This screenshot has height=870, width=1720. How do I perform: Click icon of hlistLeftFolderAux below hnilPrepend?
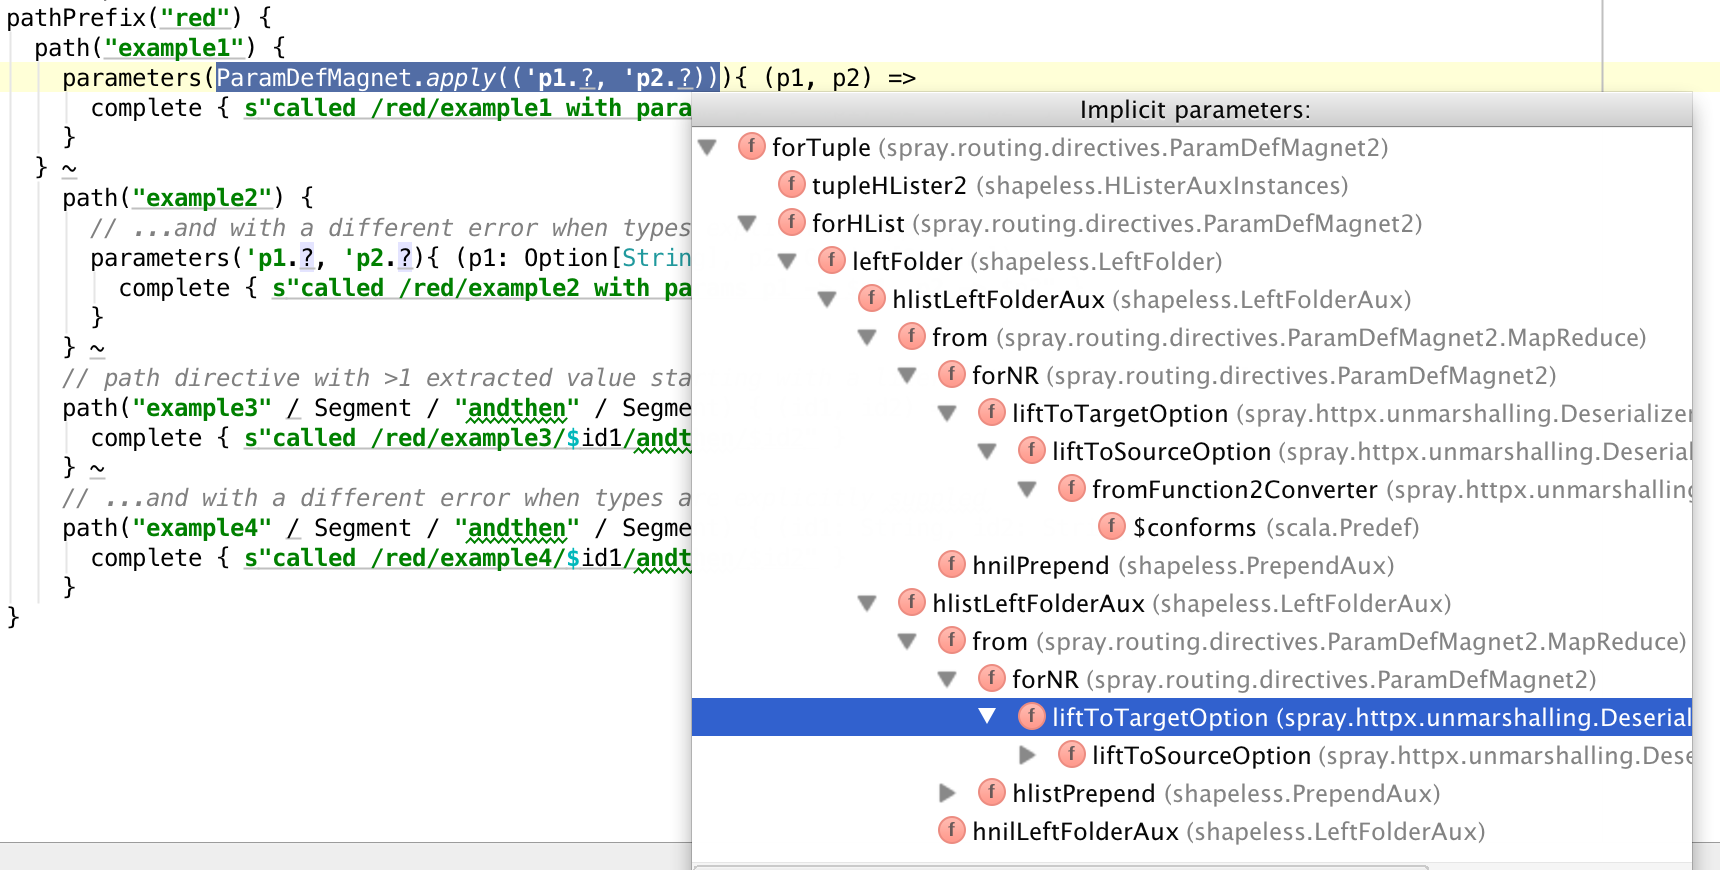point(912,602)
